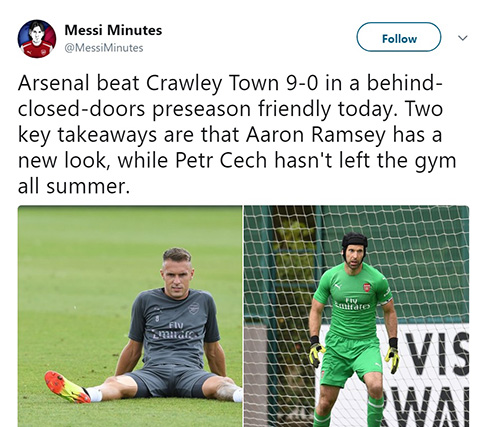
Task: Click Arsenal crest on green goalkeeper jersey
Action: click(x=367, y=288)
